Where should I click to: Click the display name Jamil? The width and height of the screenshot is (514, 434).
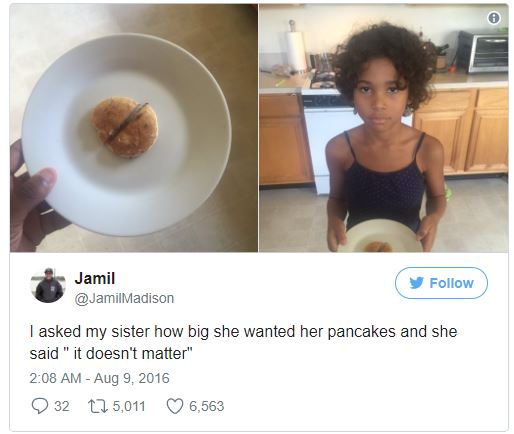click(x=95, y=278)
